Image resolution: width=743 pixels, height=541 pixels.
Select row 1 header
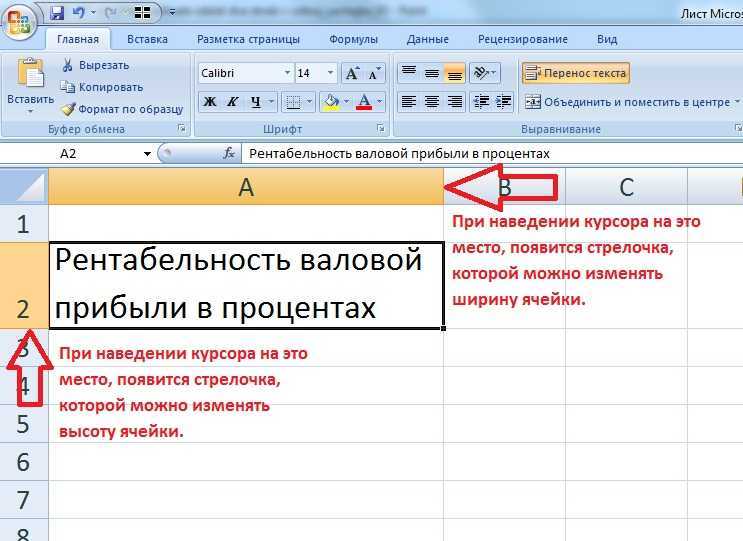point(24,224)
